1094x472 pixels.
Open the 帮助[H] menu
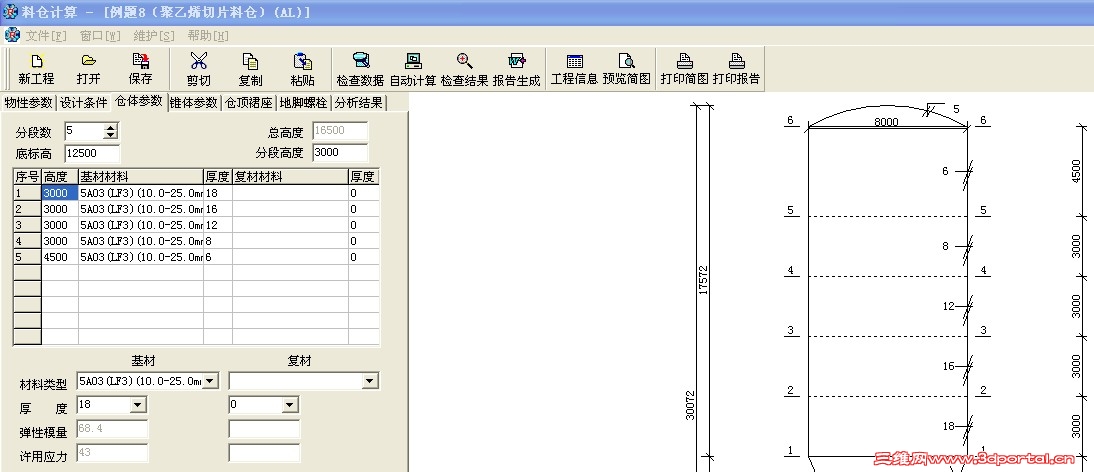point(208,36)
